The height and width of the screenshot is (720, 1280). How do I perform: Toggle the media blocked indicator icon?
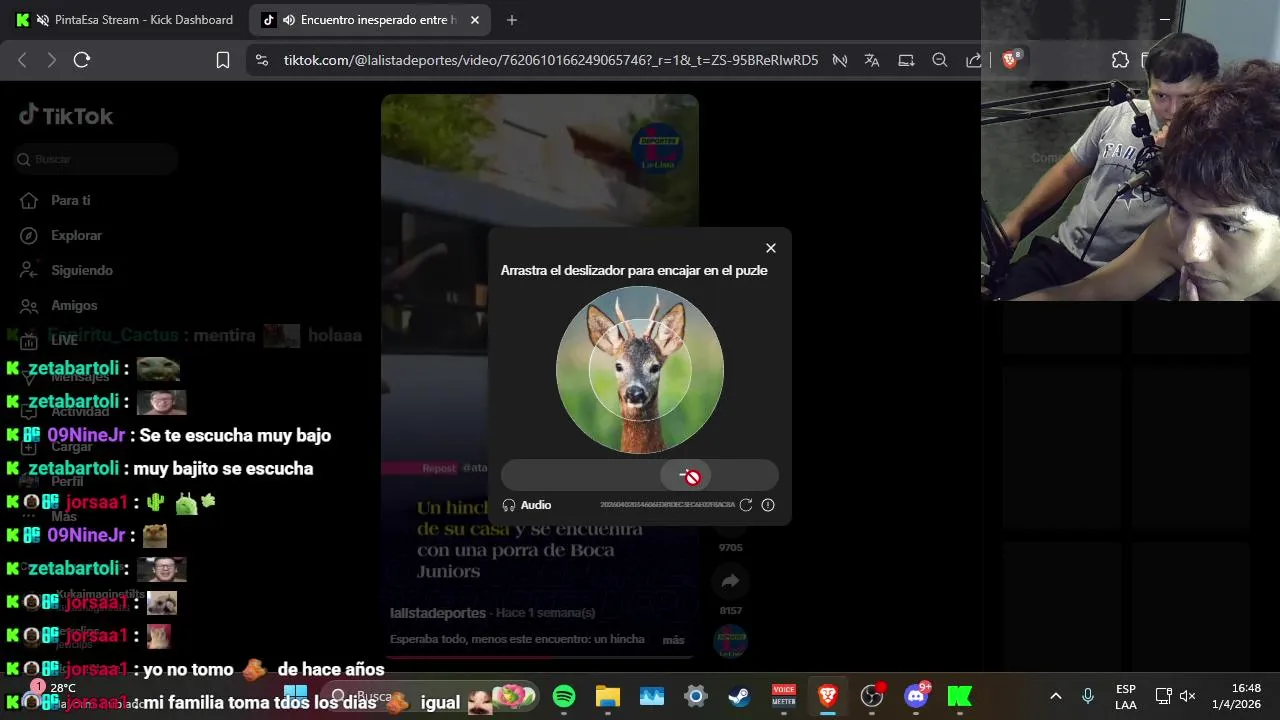tap(840, 60)
